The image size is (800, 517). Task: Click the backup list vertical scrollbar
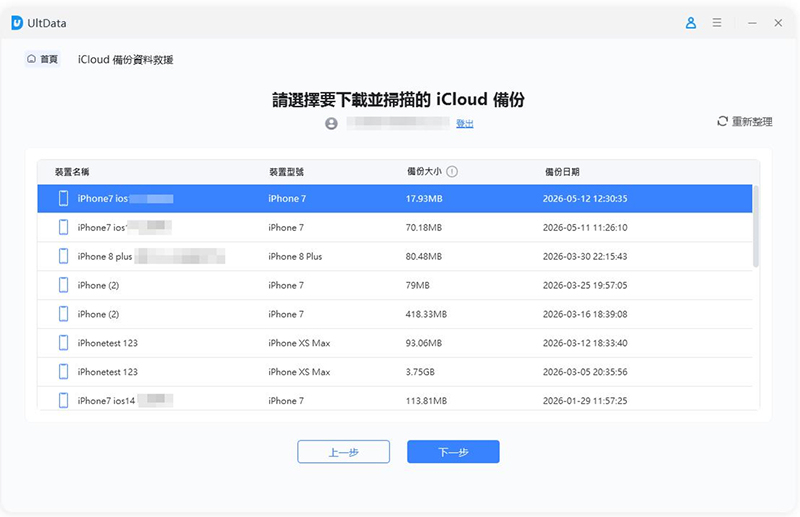(x=756, y=226)
